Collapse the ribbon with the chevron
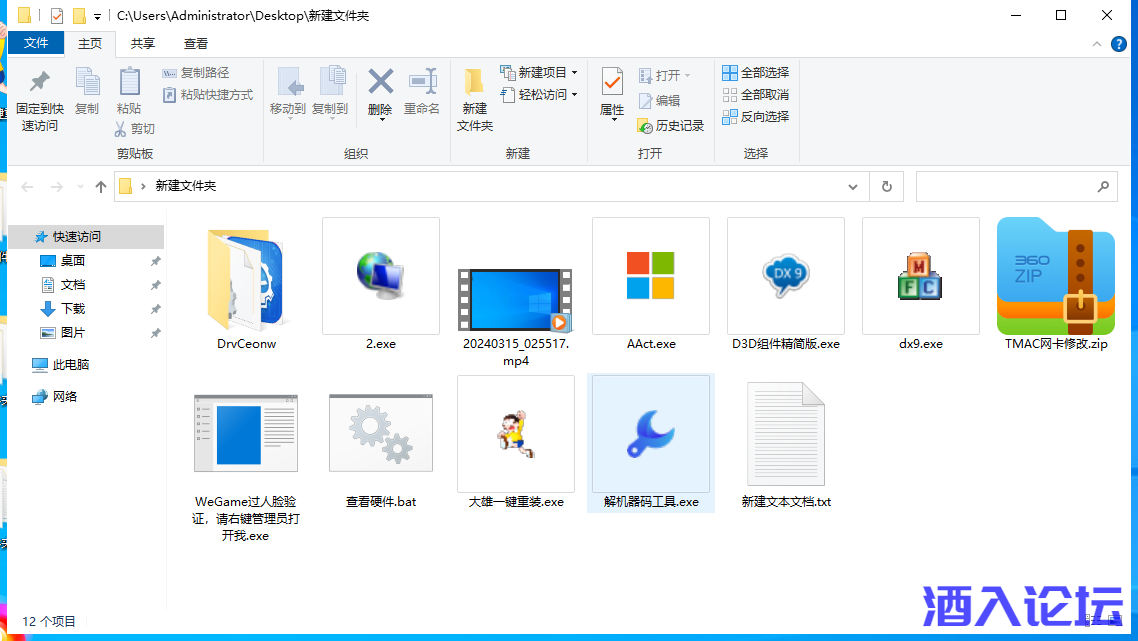The image size is (1138, 641). pos(1097,44)
